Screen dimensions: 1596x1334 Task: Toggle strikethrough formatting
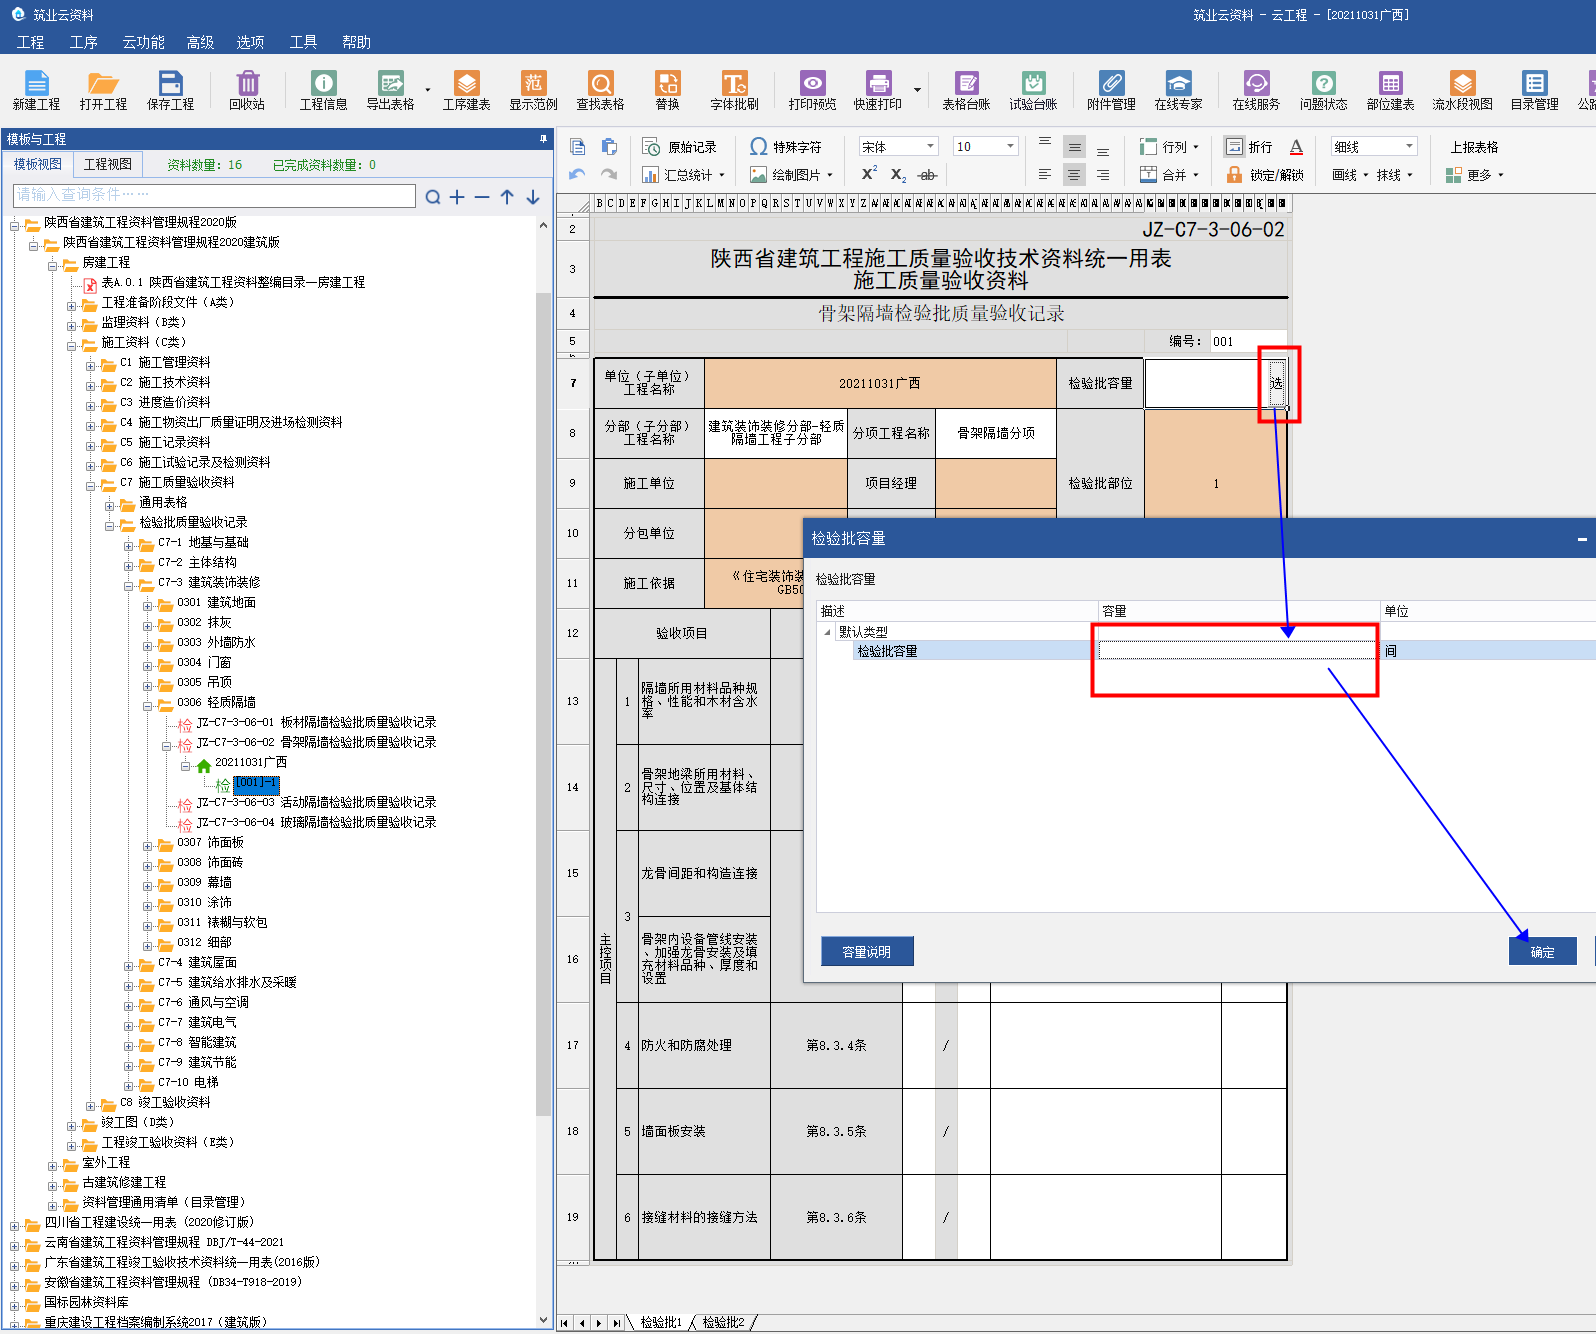[x=927, y=174]
